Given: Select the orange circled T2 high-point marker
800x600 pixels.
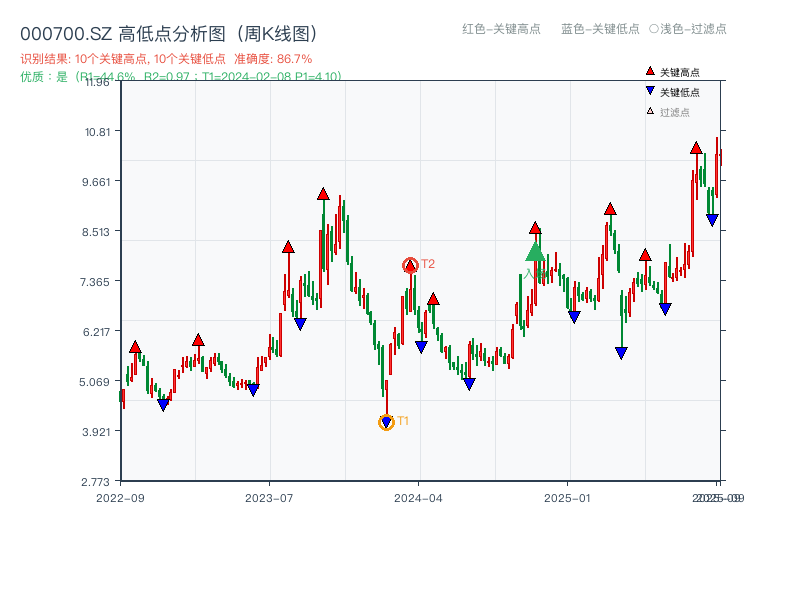Looking at the screenshot, I should pyautogui.click(x=410, y=265).
